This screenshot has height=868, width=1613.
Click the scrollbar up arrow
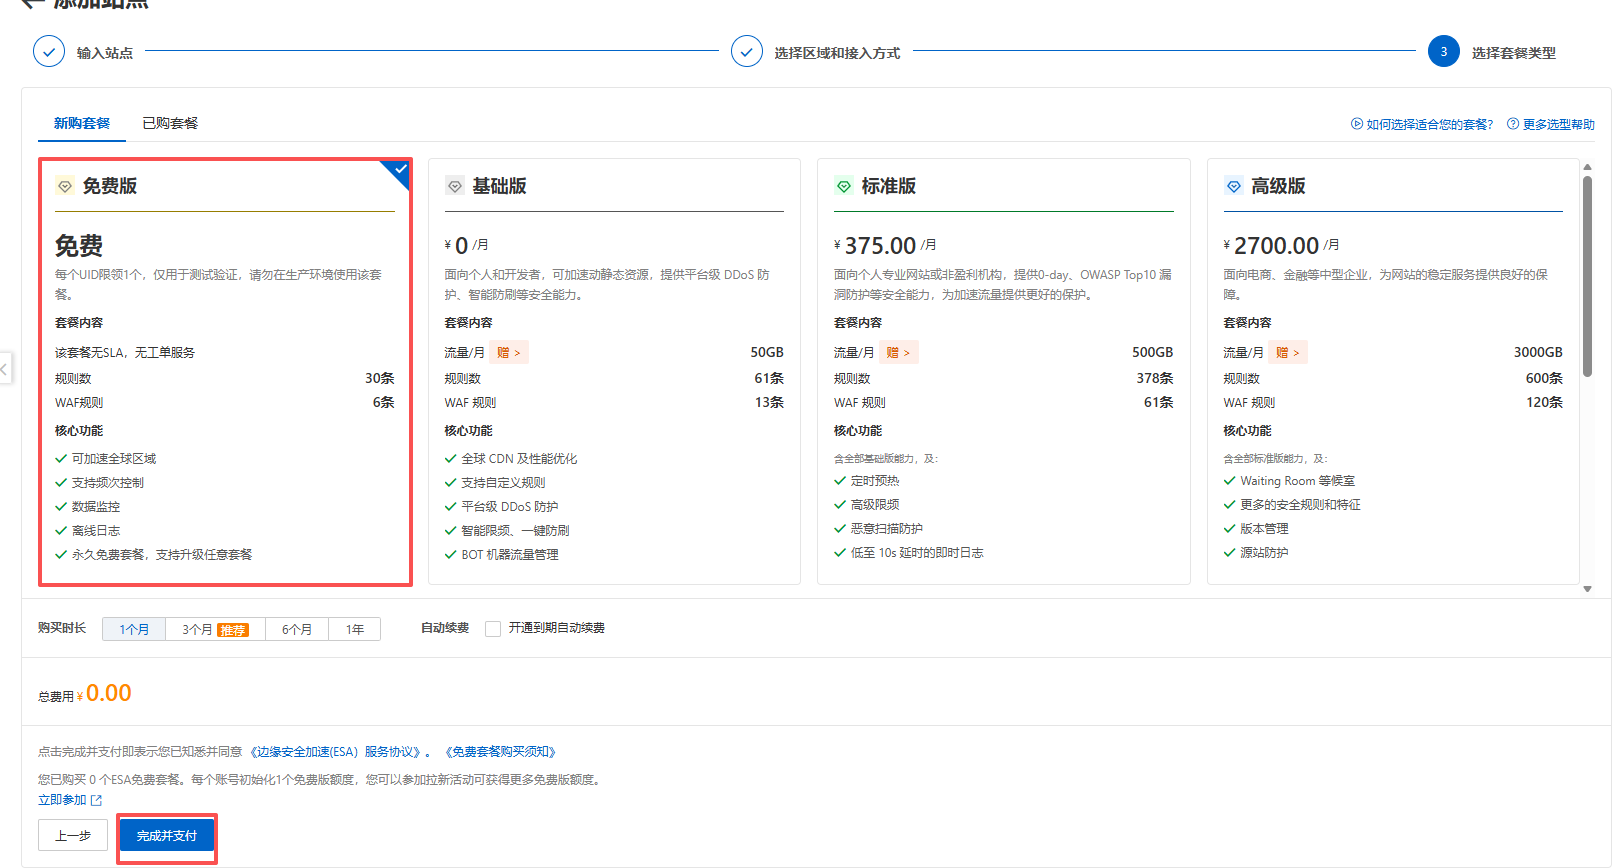(x=1587, y=167)
